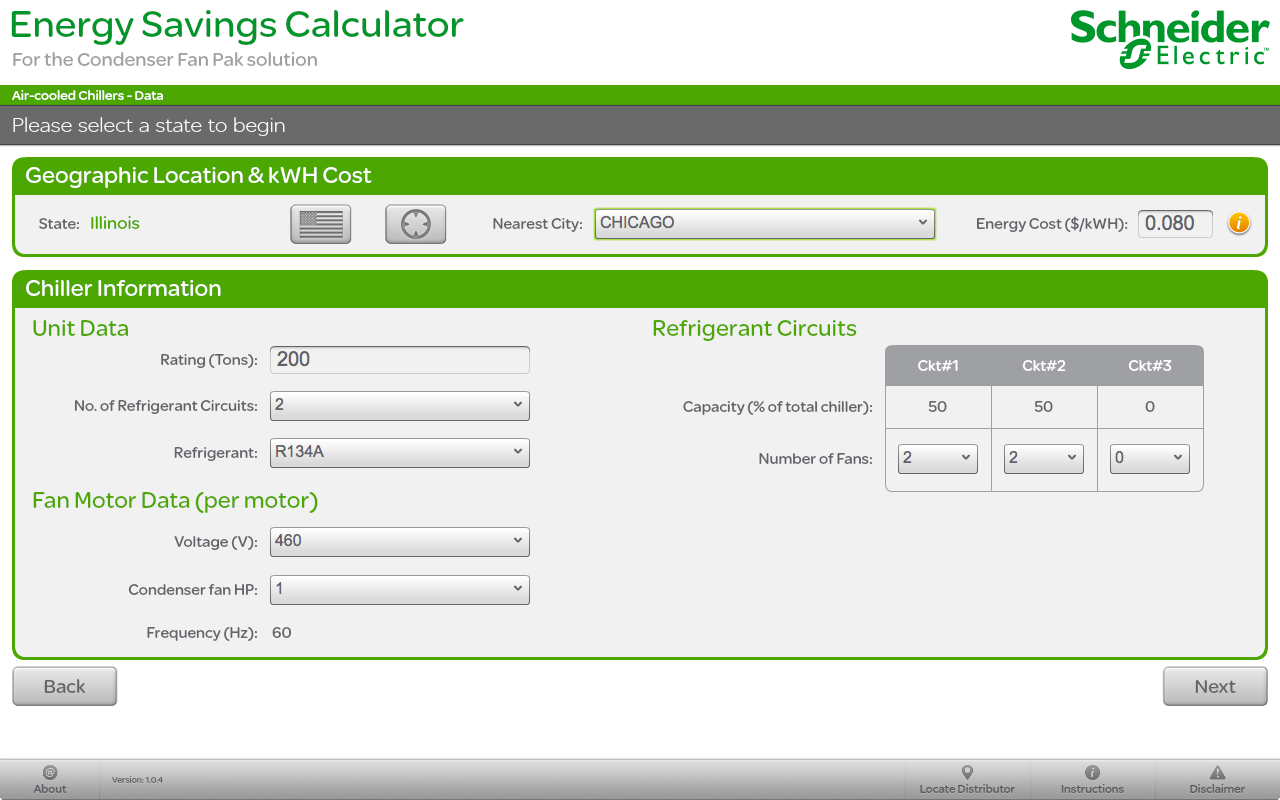The height and width of the screenshot is (800, 1280).
Task: Click the Next button
Action: 1215,686
